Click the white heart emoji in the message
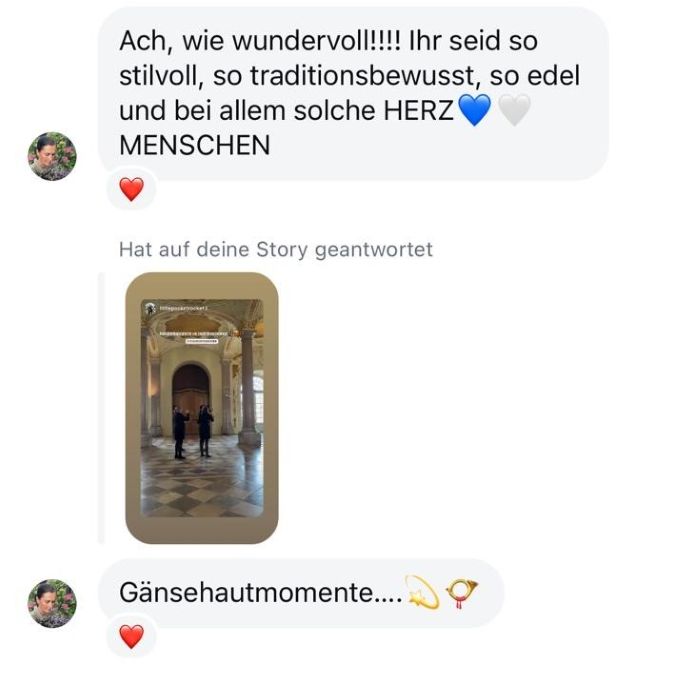The height and width of the screenshot is (688, 700). [x=514, y=109]
